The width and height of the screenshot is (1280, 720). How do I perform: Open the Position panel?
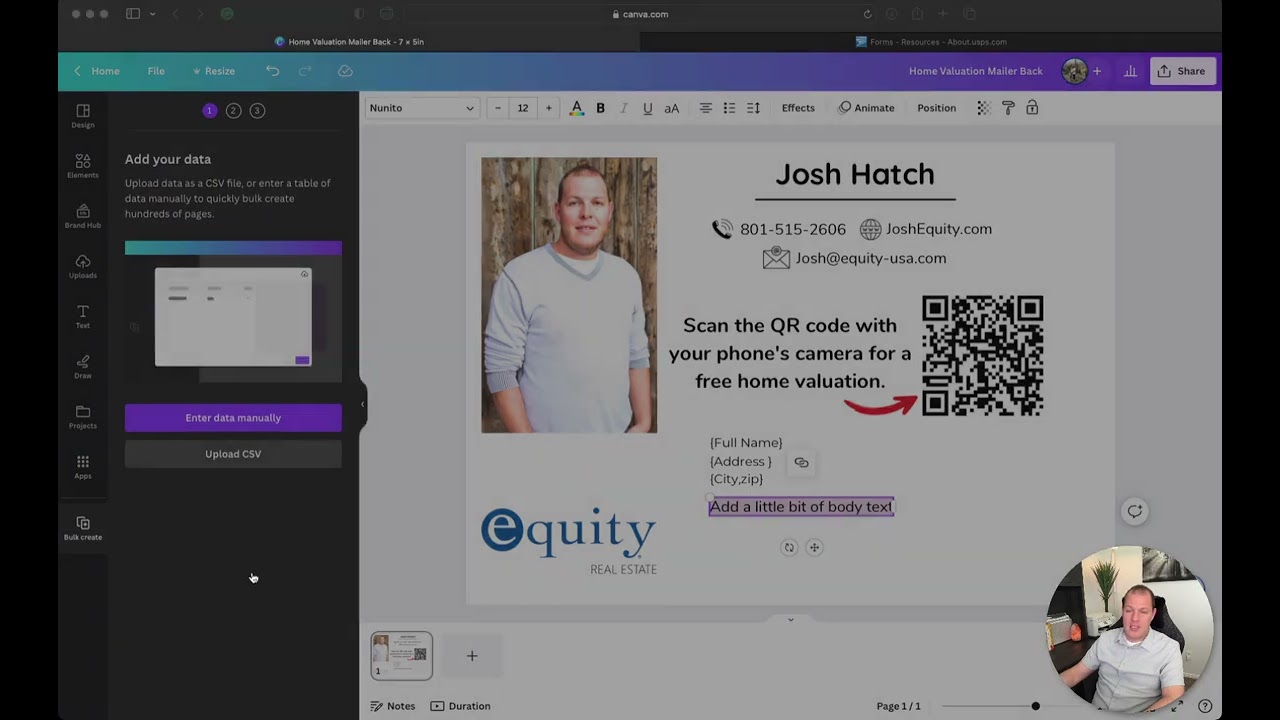pyautogui.click(x=936, y=108)
